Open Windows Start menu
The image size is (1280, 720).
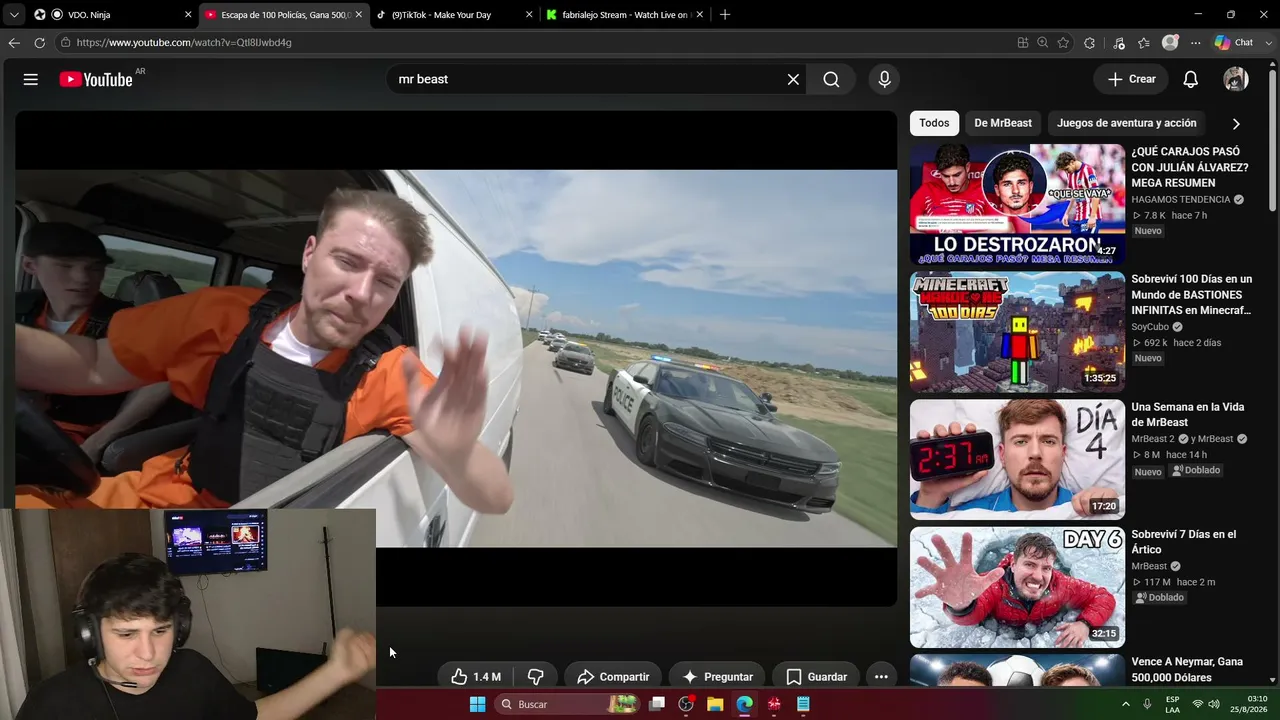(477, 704)
